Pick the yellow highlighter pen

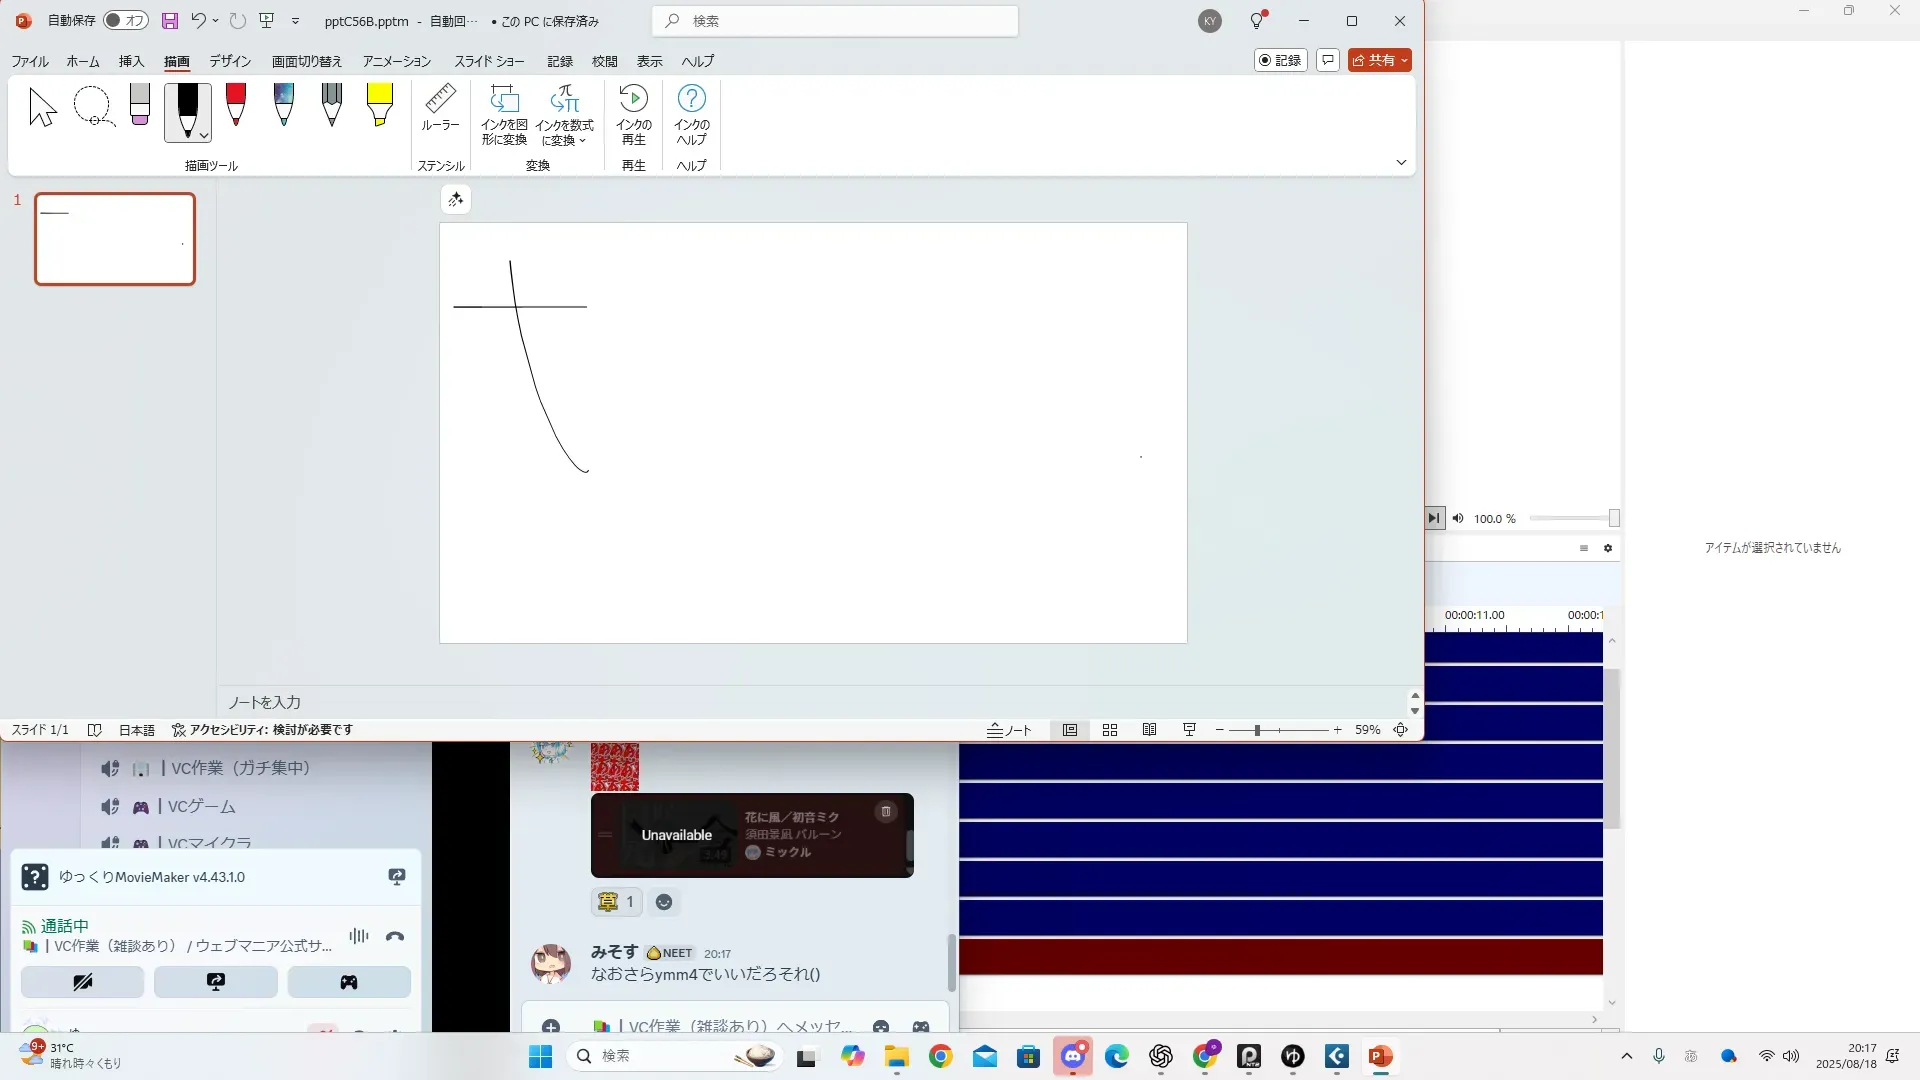click(379, 105)
